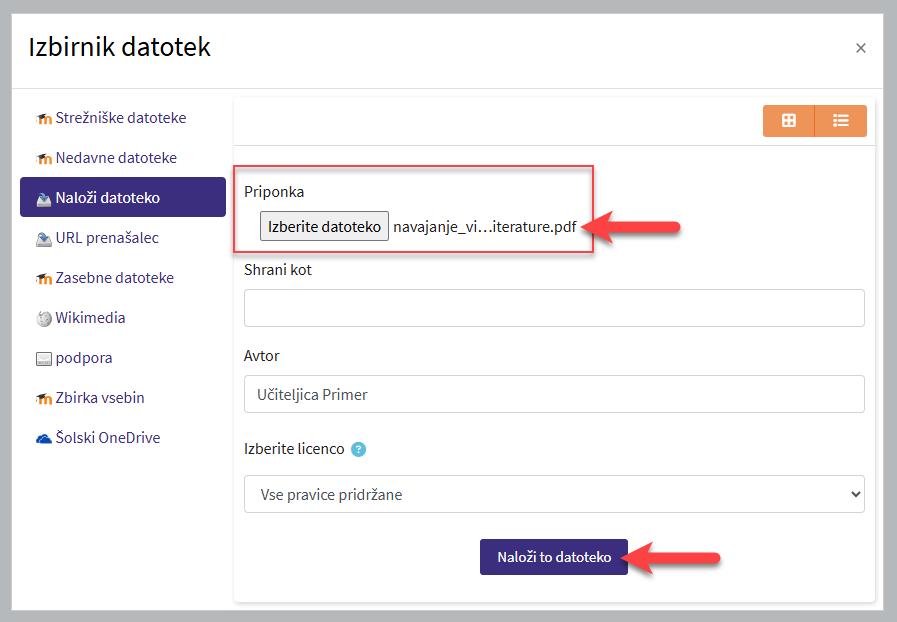Click the Naloži to datoteko button
This screenshot has height=622, width=897.
pyautogui.click(x=554, y=557)
